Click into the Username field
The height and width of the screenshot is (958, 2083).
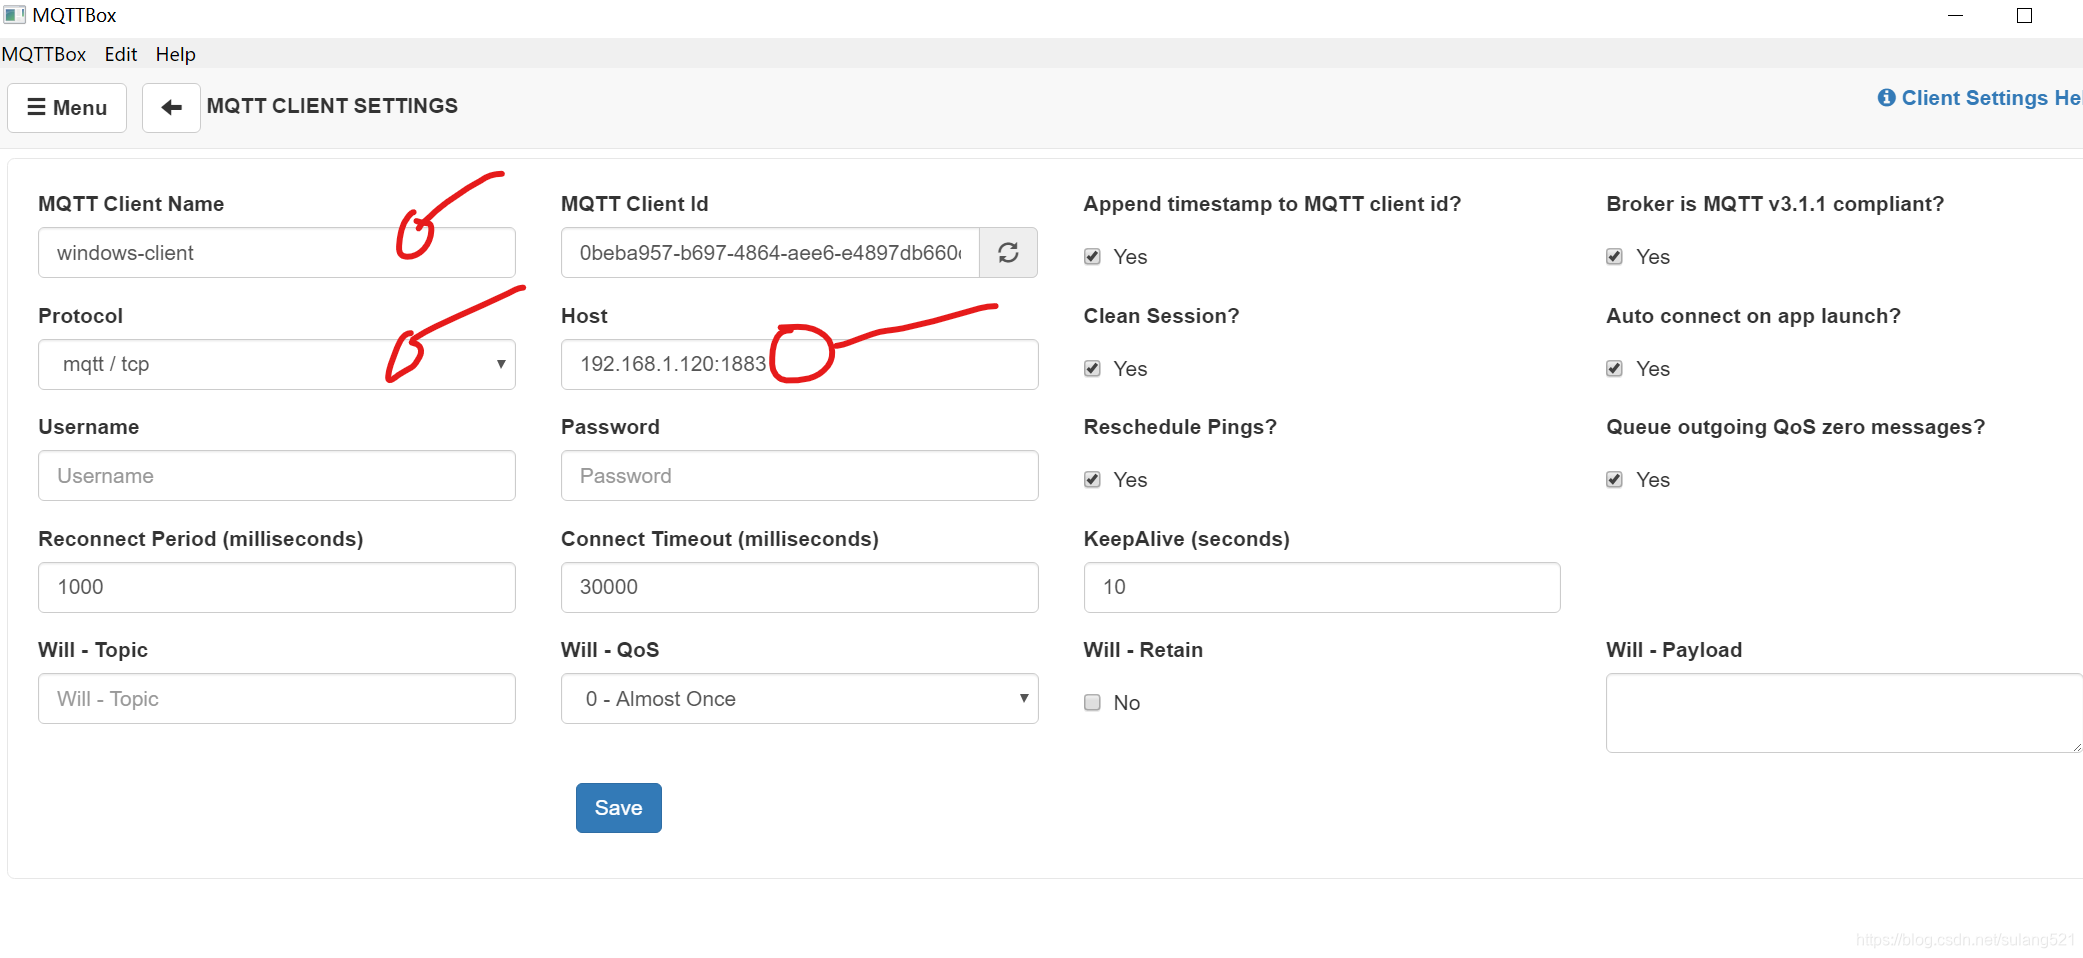(277, 475)
